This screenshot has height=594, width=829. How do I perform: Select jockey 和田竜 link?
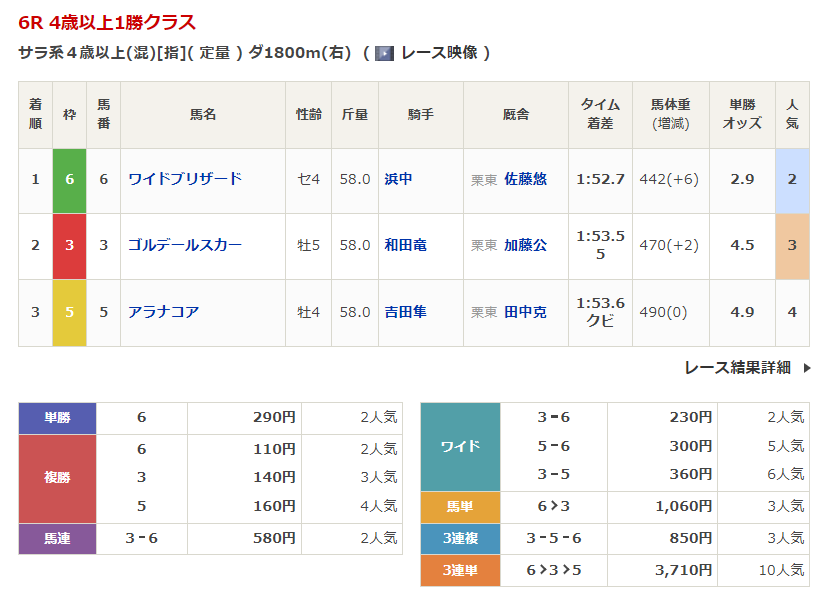(405, 245)
